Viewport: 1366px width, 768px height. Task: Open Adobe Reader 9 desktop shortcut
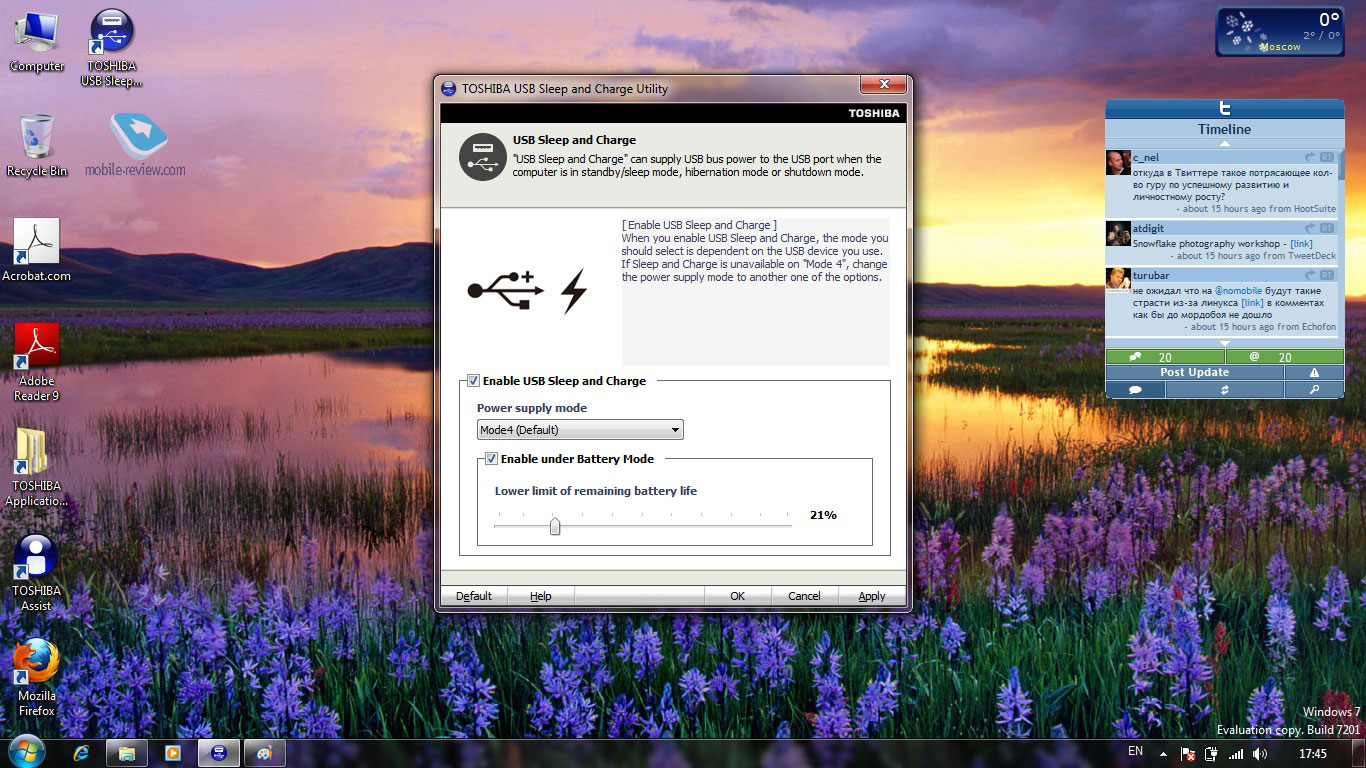coord(36,362)
